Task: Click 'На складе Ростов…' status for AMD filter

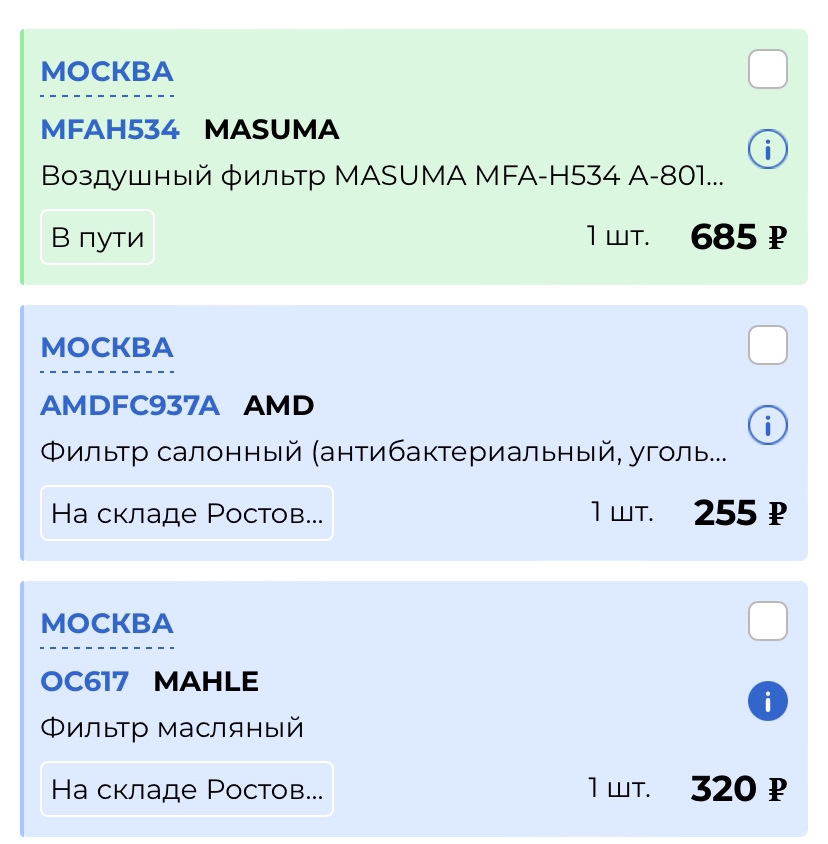Action: tap(187, 514)
